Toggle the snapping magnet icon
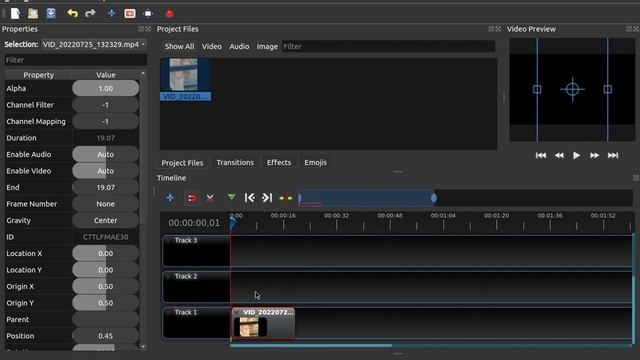The height and width of the screenshot is (360, 640). coord(191,198)
